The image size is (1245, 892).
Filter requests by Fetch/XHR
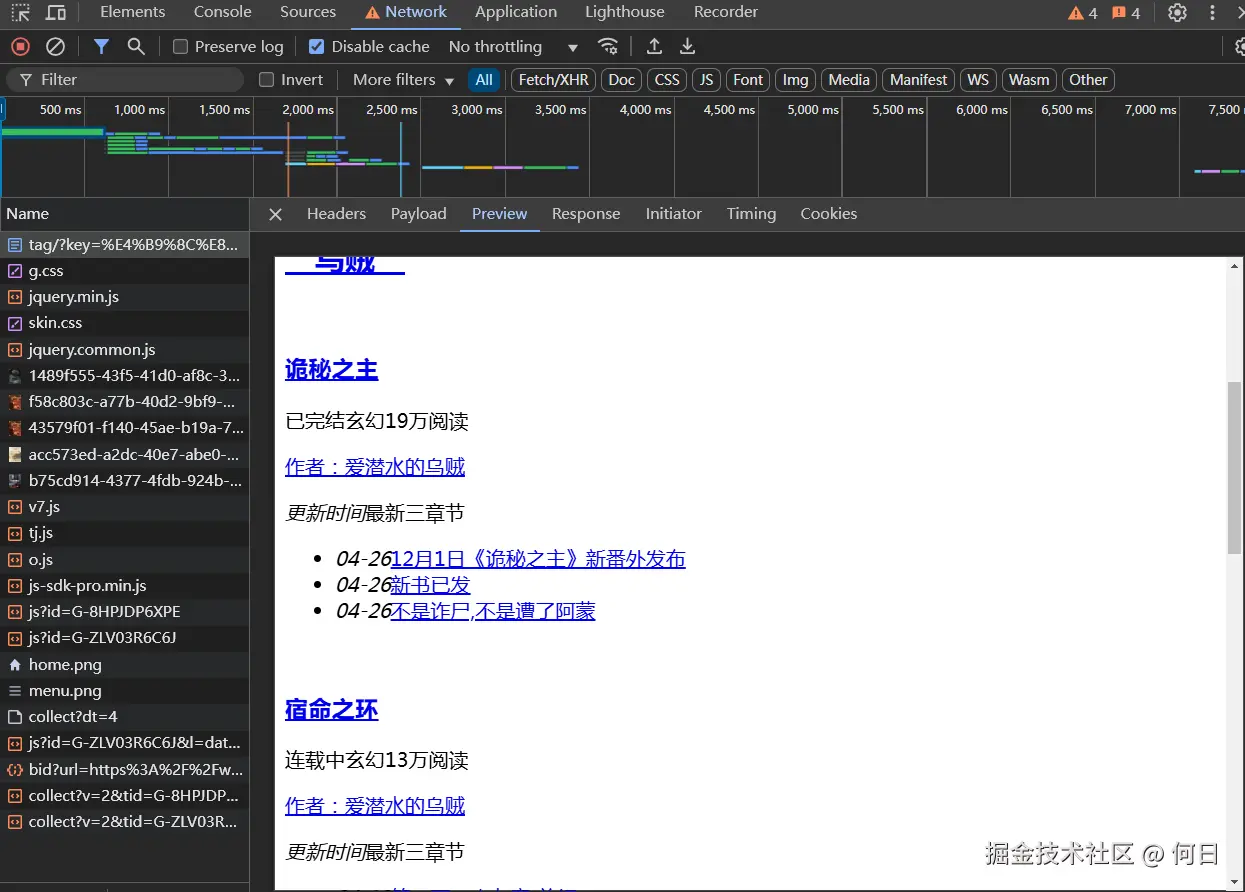554,80
